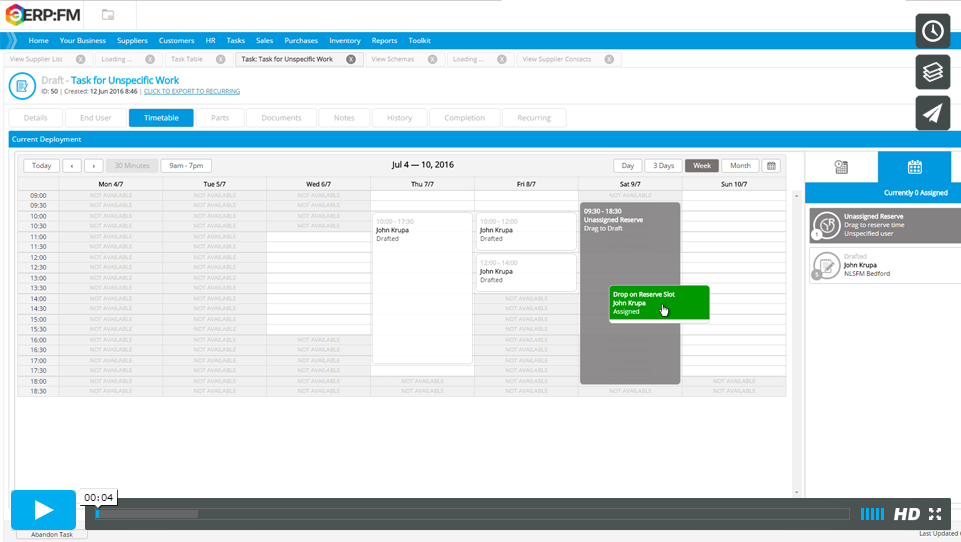Switch to the clock-calendar side panel icon

[841, 167]
